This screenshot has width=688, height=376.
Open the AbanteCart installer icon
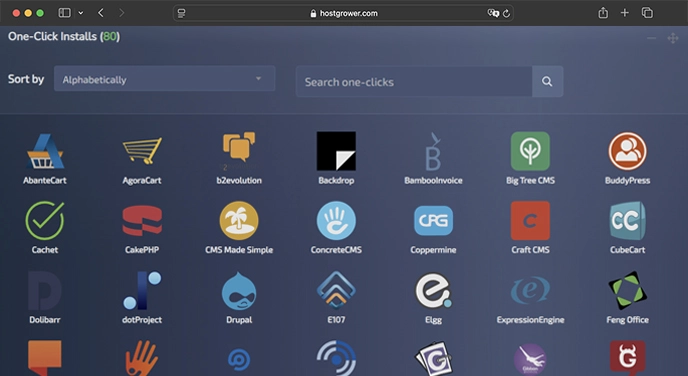click(45, 151)
